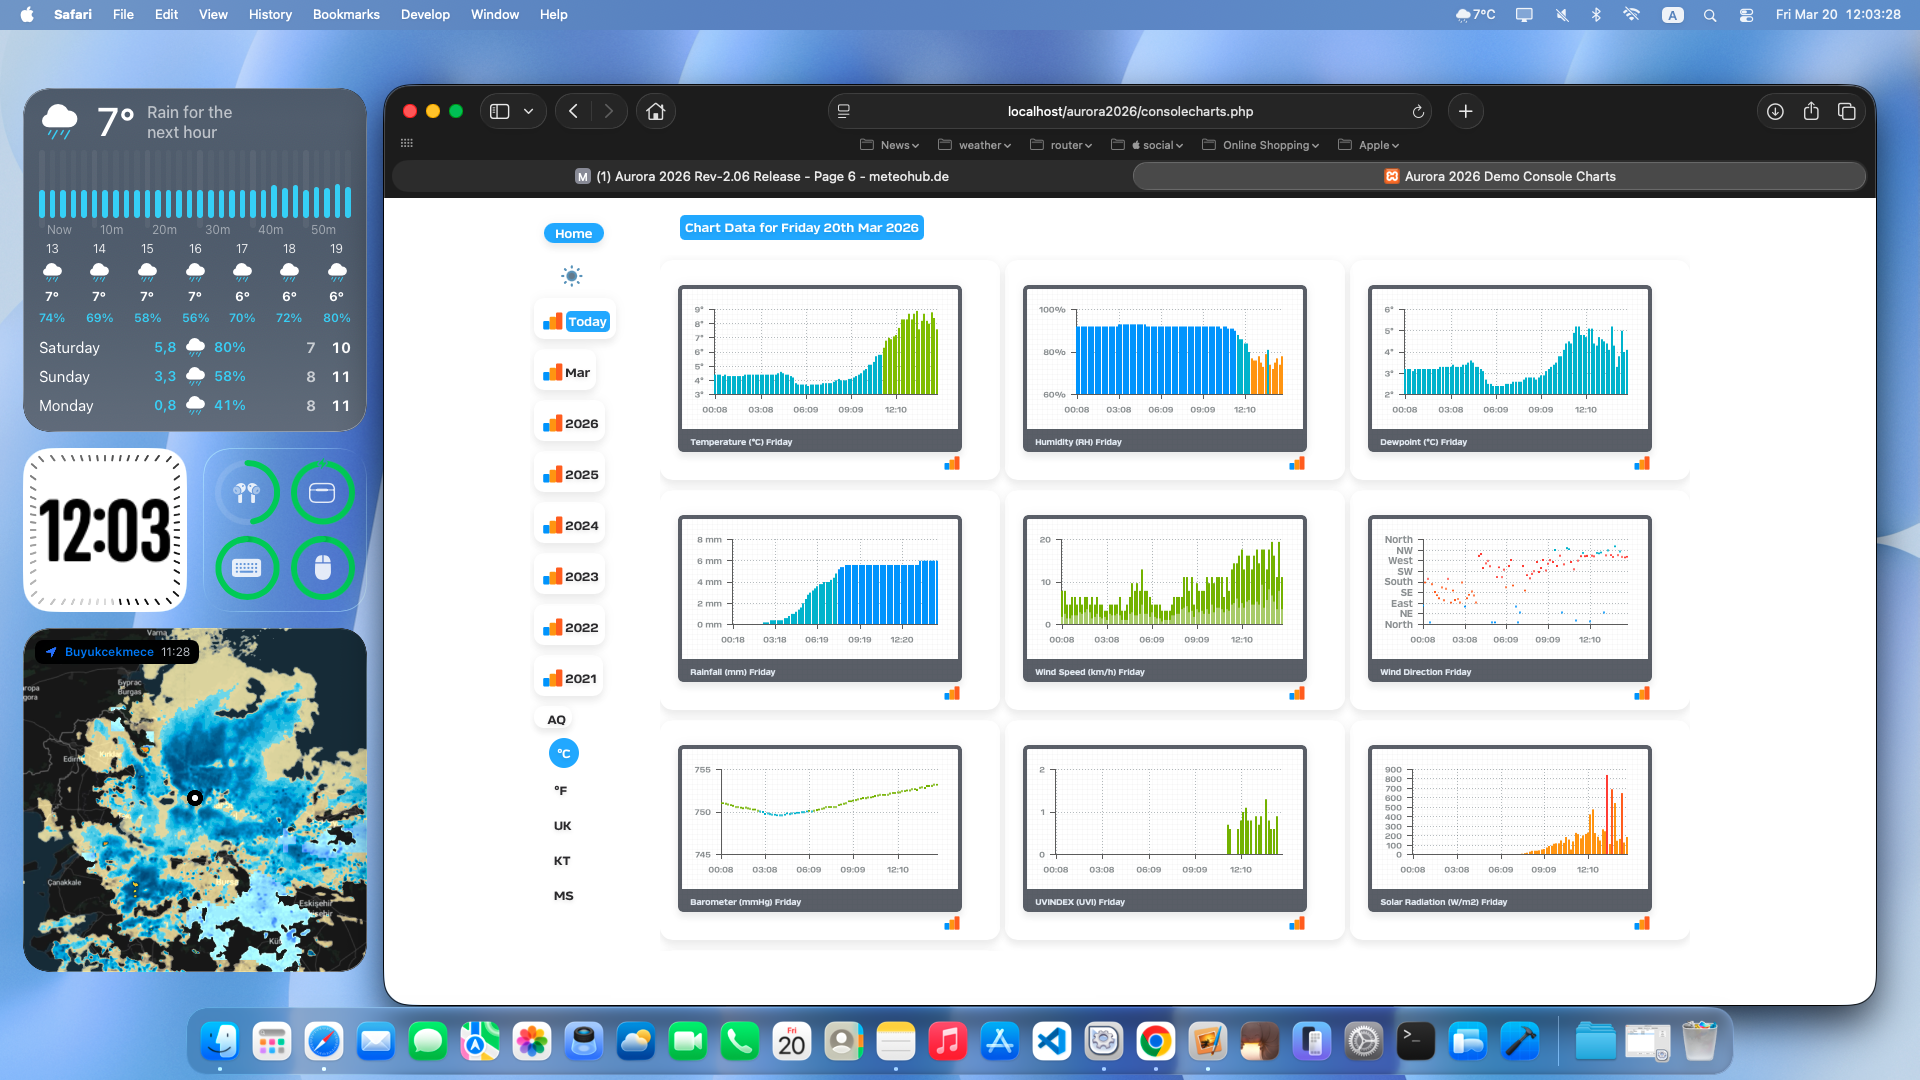Open the Bookmarks menu

[x=346, y=14]
